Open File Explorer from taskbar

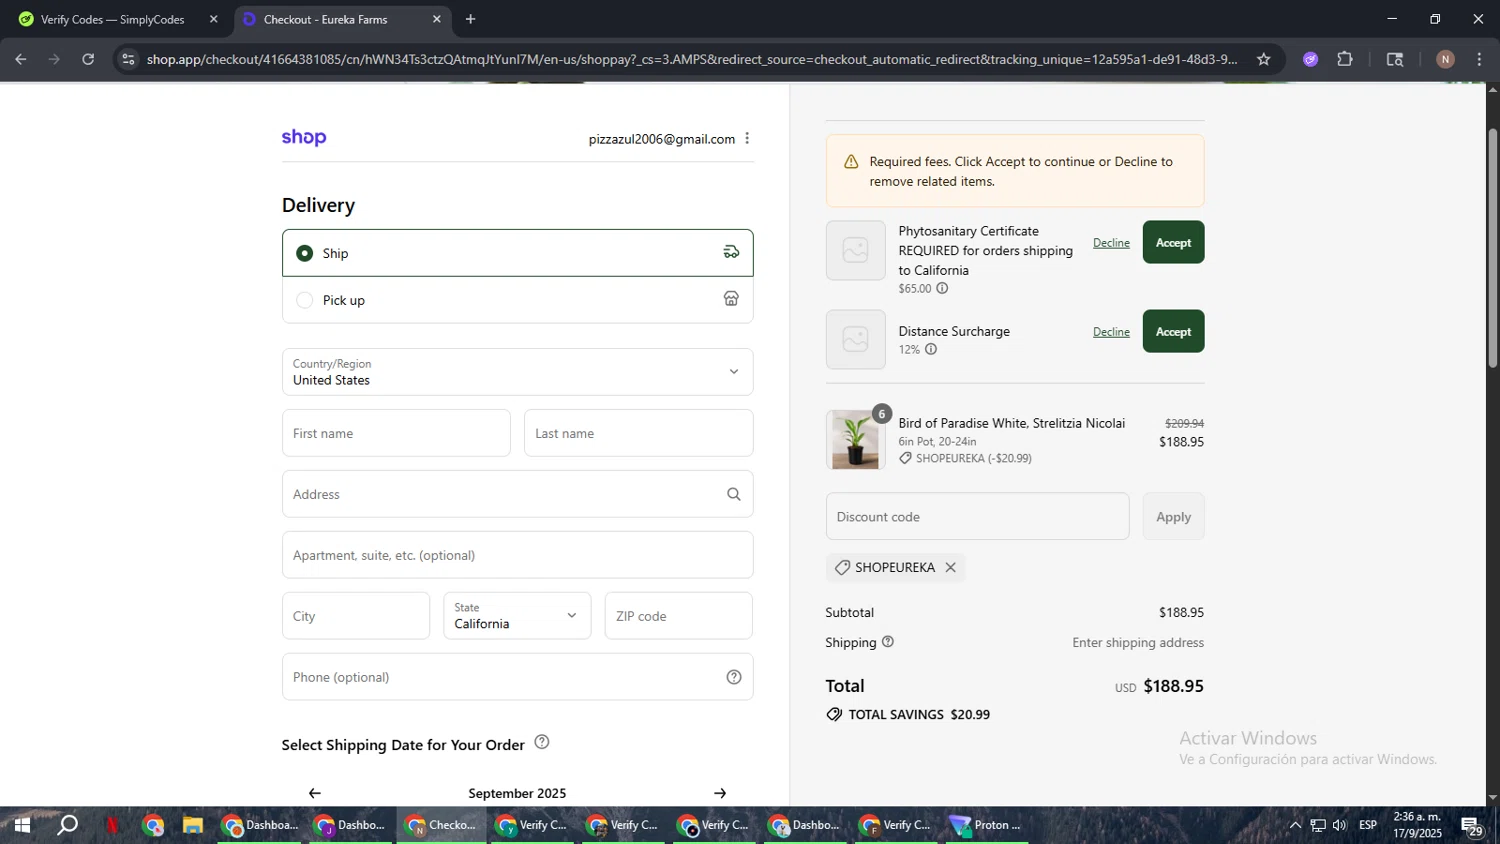193,825
